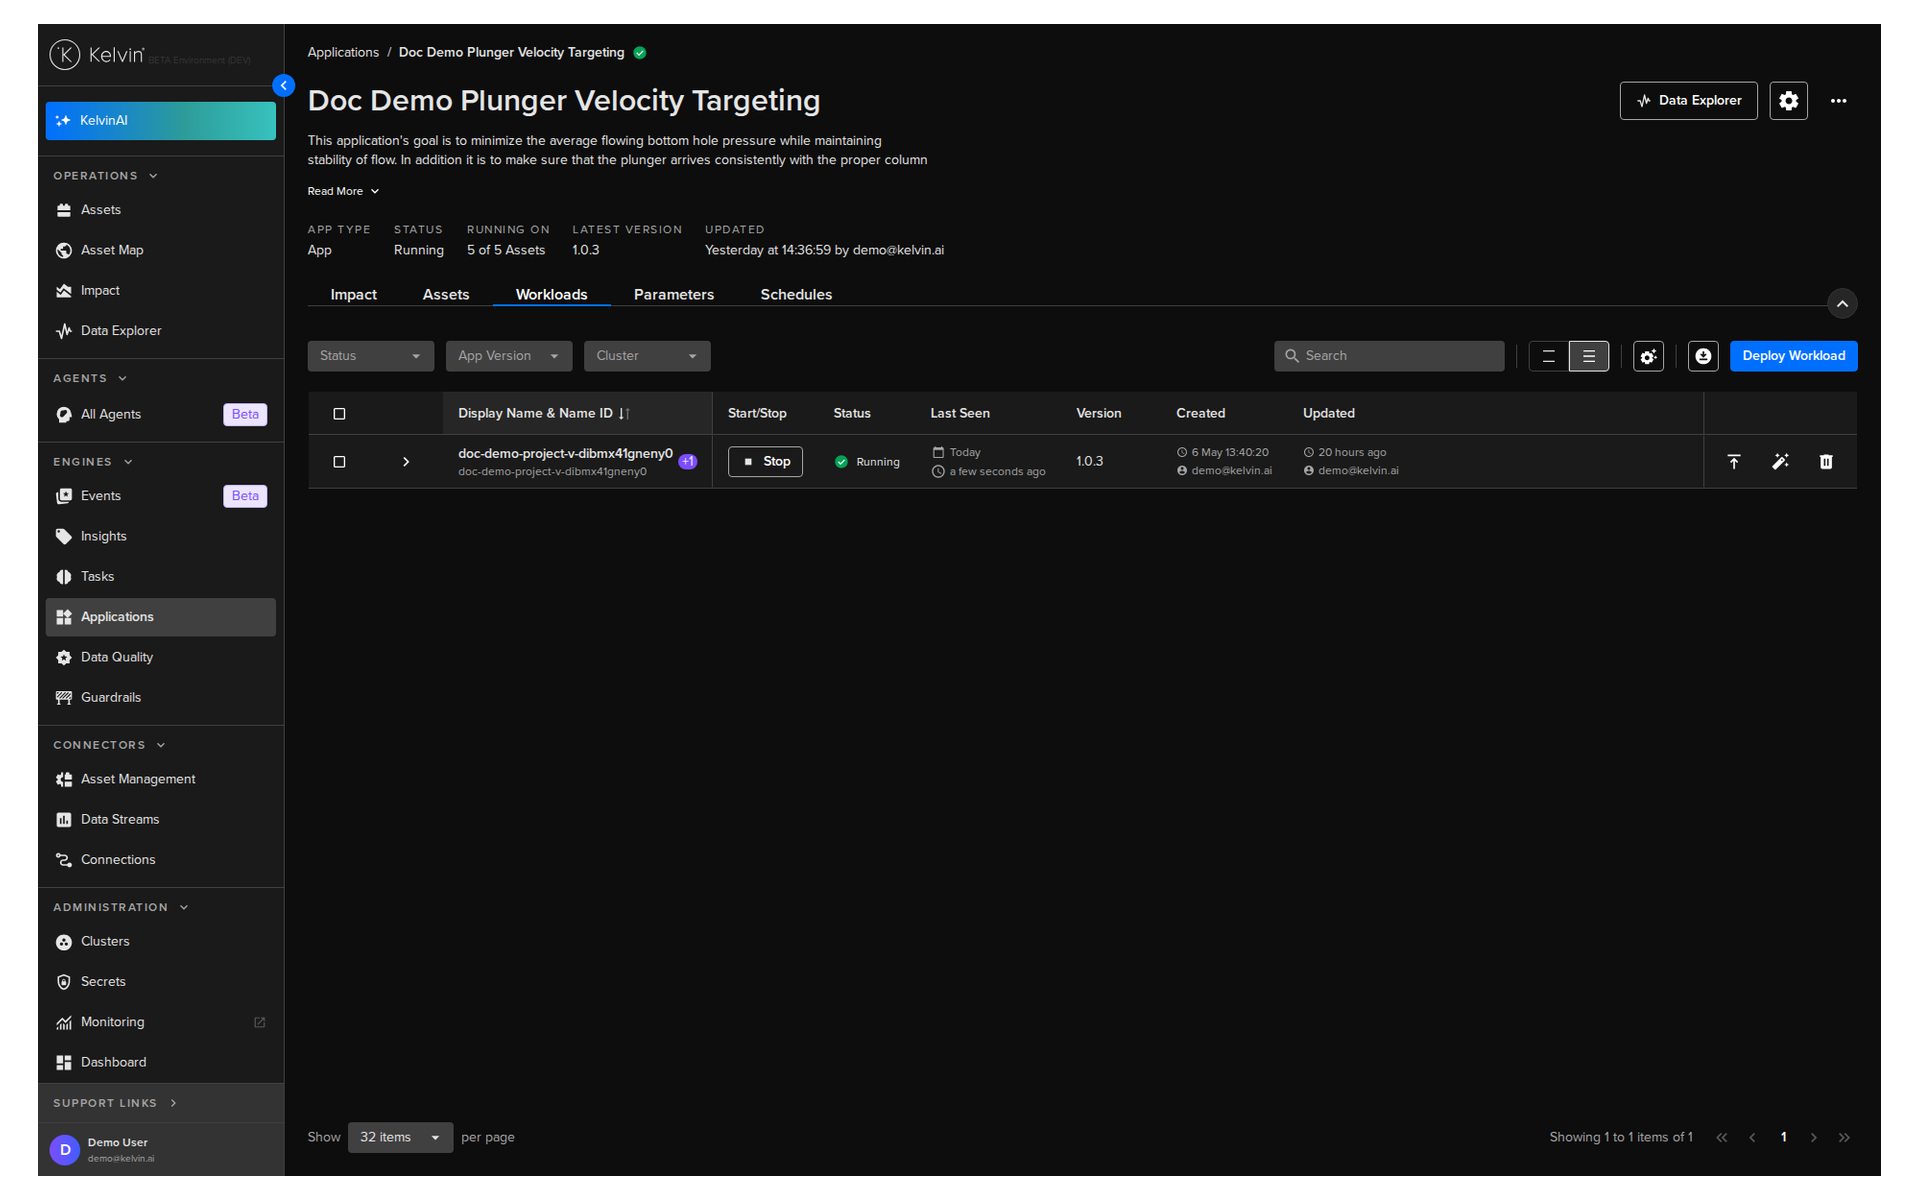The height and width of the screenshot is (1200, 1920).
Task: Change items per page dropdown
Action: pos(400,1138)
